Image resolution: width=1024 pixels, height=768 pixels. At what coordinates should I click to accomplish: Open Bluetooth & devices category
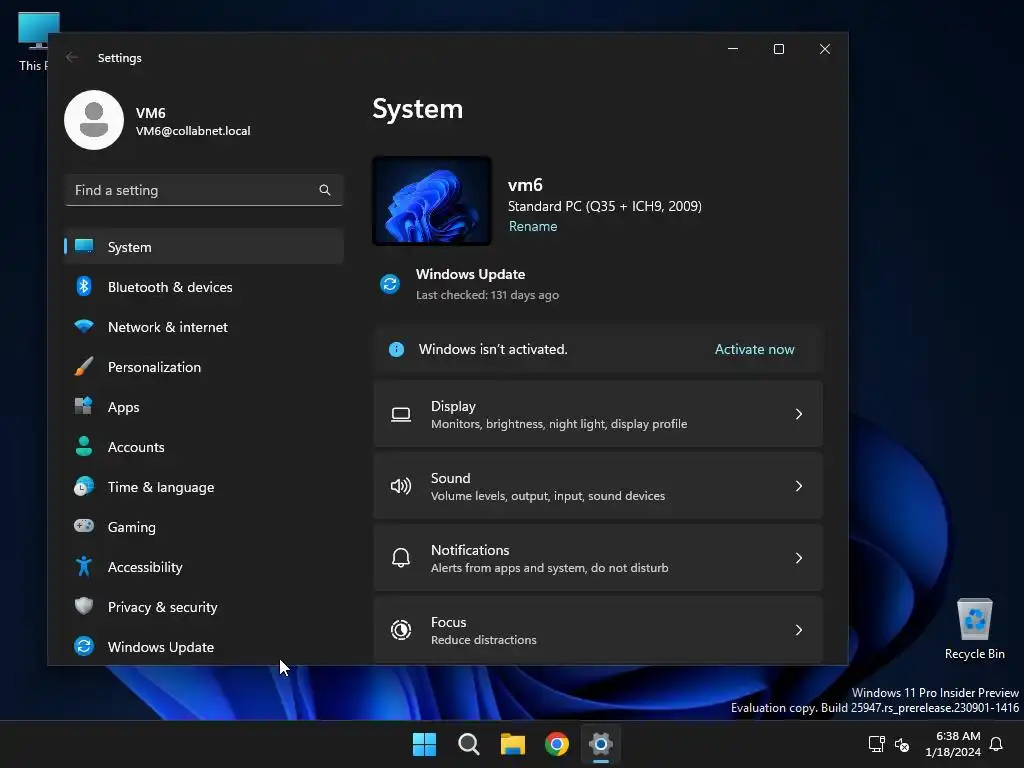tap(170, 287)
